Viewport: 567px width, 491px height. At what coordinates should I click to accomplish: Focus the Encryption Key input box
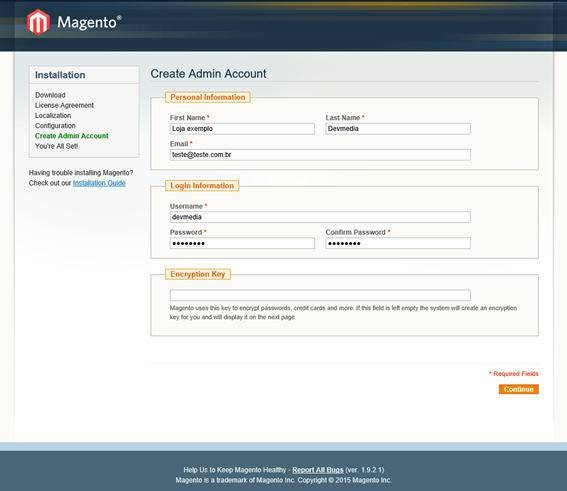320,295
